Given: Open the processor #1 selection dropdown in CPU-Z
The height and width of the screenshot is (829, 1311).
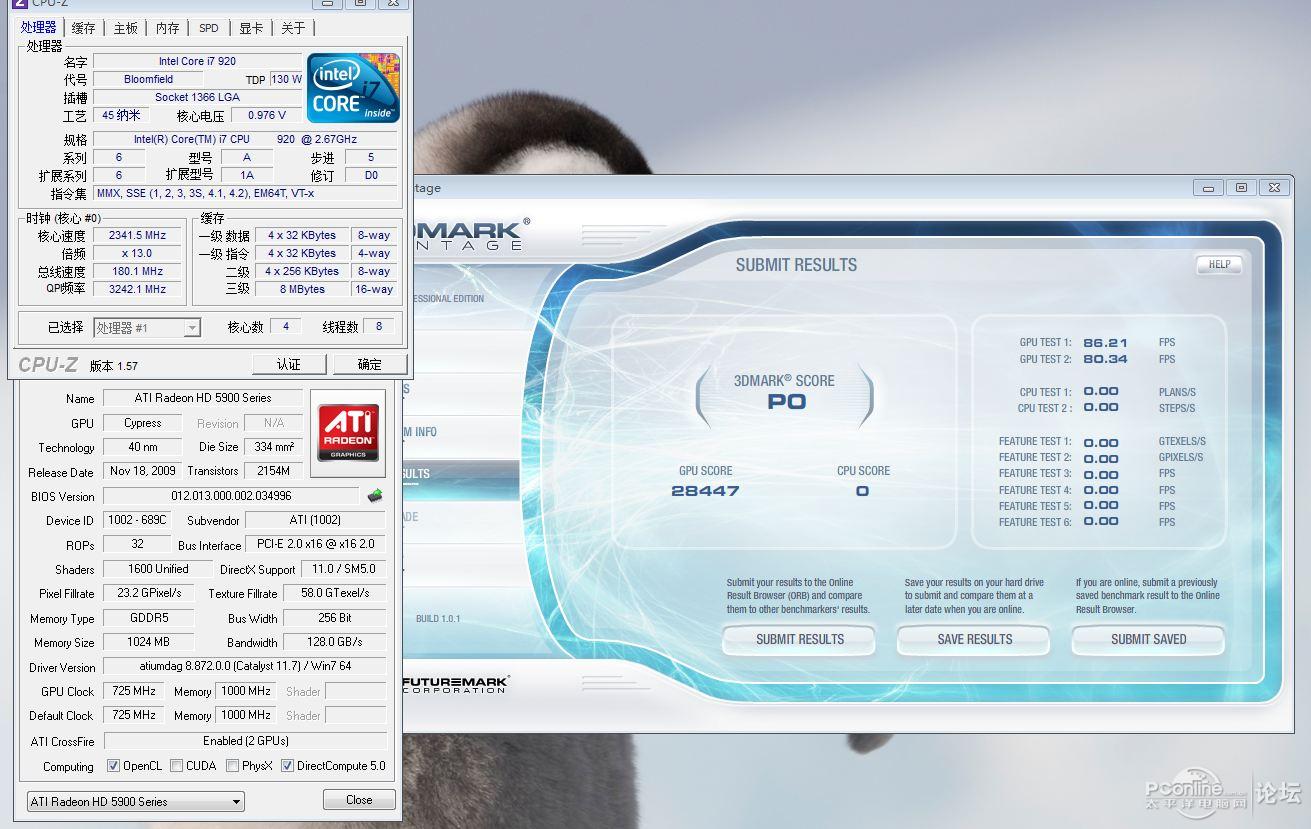Looking at the screenshot, I should click(147, 327).
